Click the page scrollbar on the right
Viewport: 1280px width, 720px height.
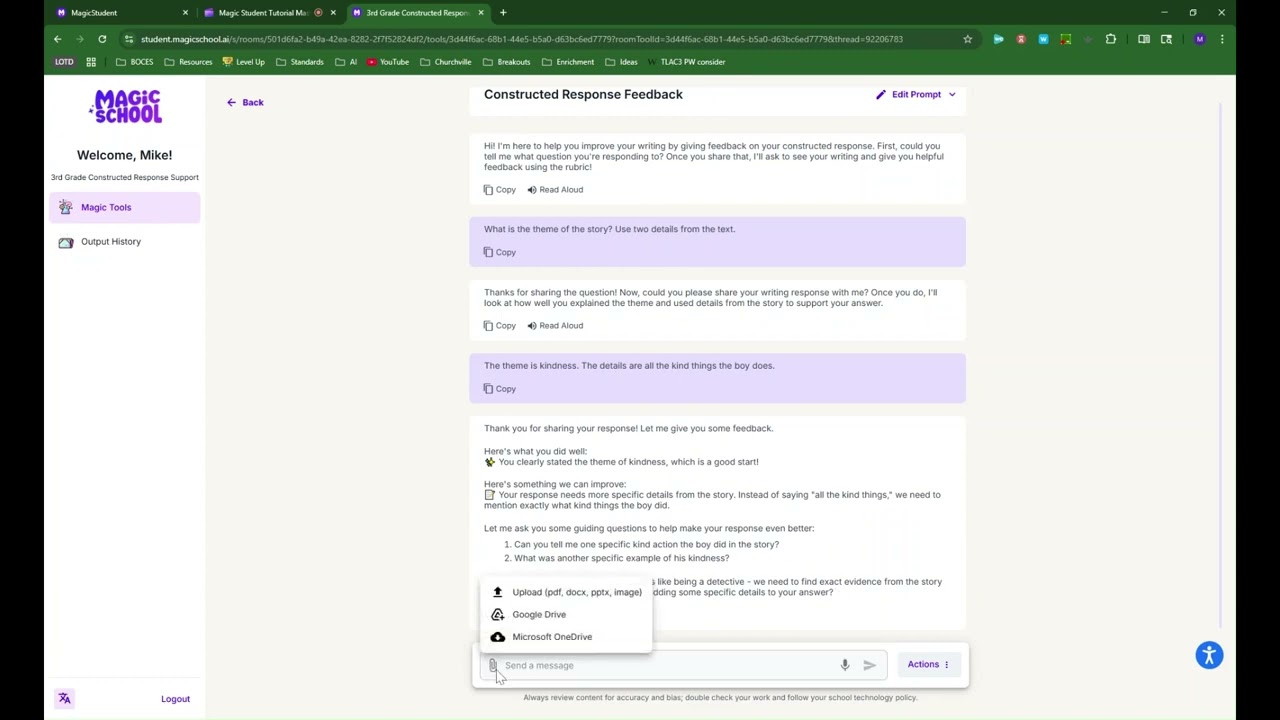[x=1221, y=365]
